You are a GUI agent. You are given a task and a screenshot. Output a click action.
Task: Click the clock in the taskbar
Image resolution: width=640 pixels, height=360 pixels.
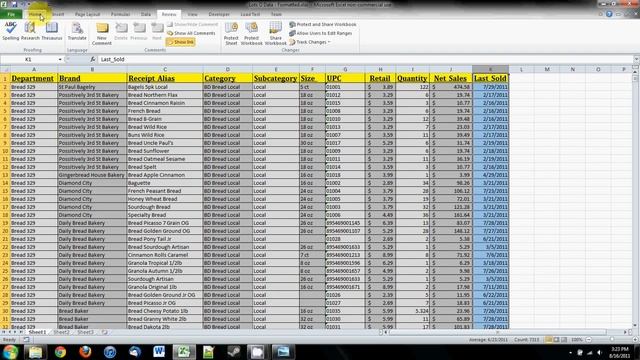point(620,352)
